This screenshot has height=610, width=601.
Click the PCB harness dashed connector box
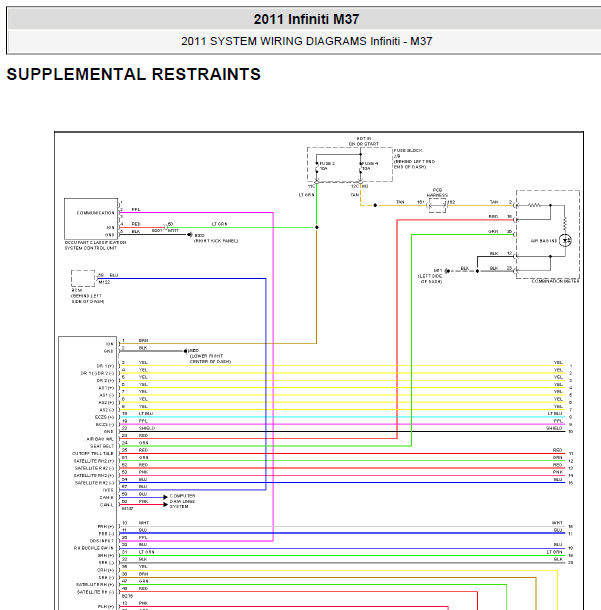[x=437, y=205]
